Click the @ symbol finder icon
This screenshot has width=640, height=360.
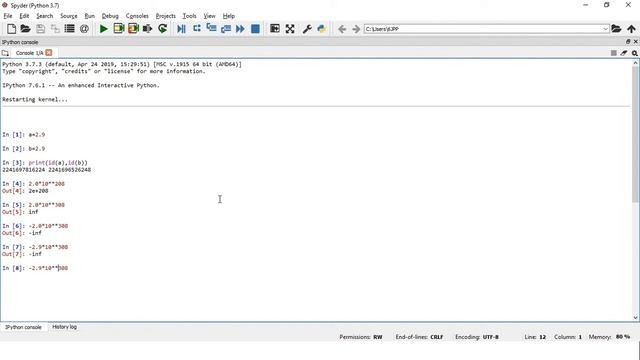[x=84, y=29]
